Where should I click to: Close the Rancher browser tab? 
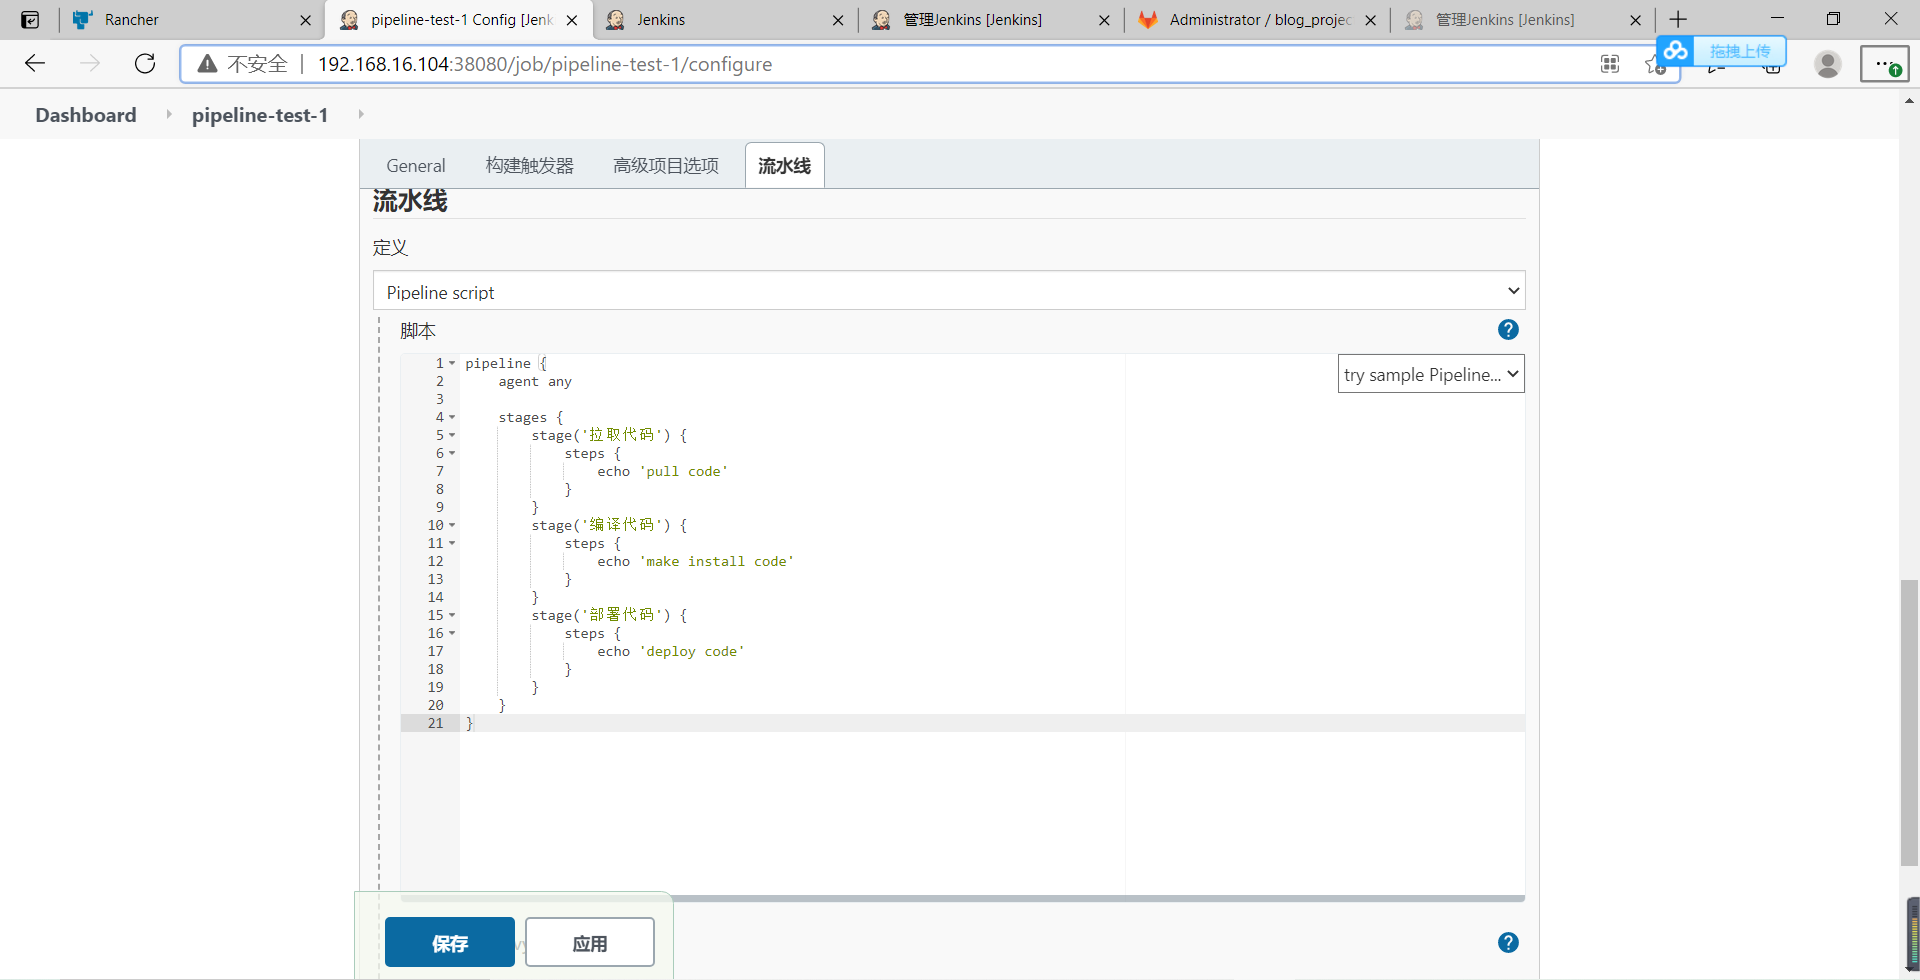(305, 20)
